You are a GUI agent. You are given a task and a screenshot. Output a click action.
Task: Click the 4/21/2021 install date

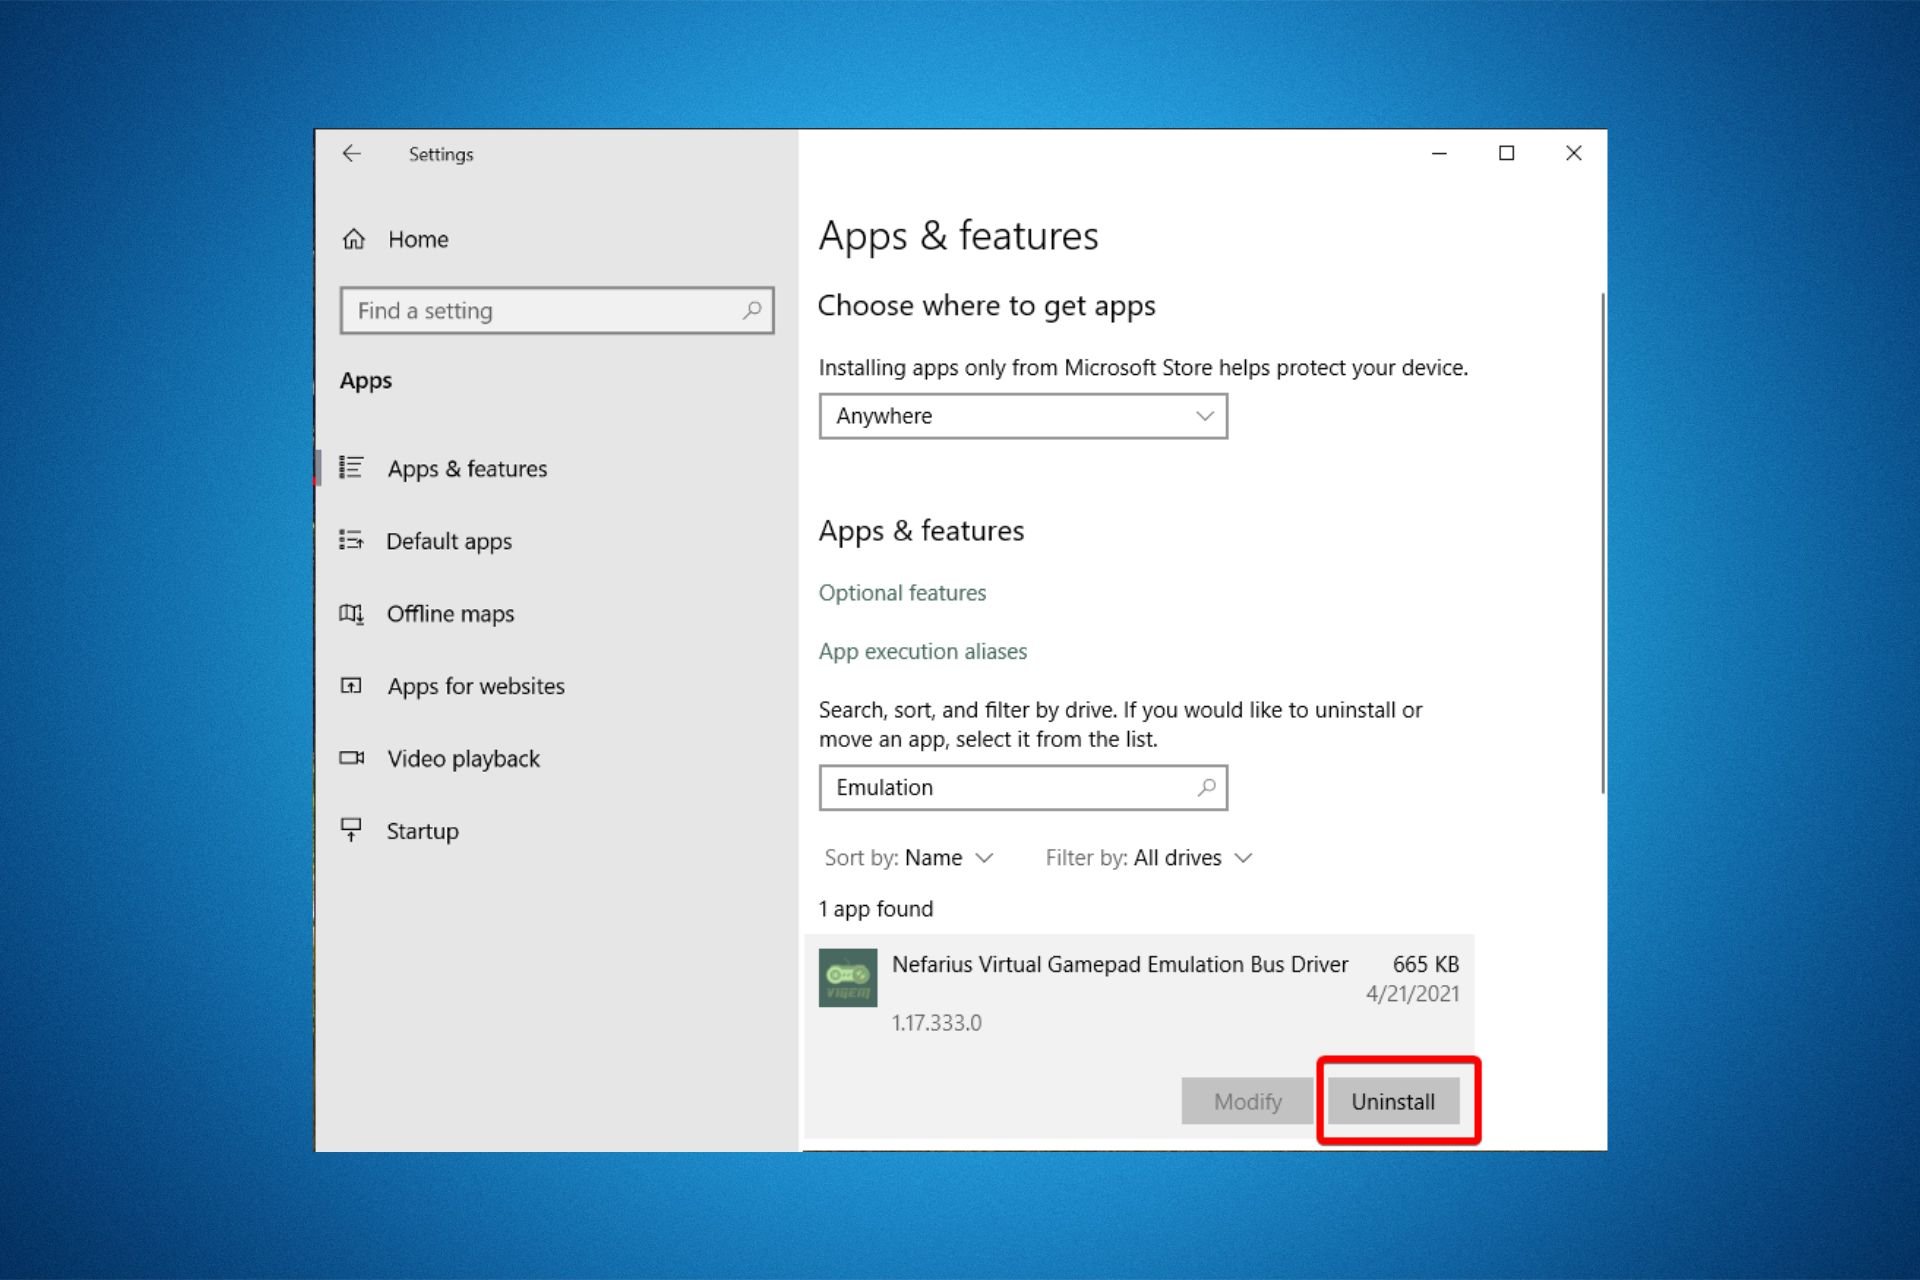(x=1412, y=994)
